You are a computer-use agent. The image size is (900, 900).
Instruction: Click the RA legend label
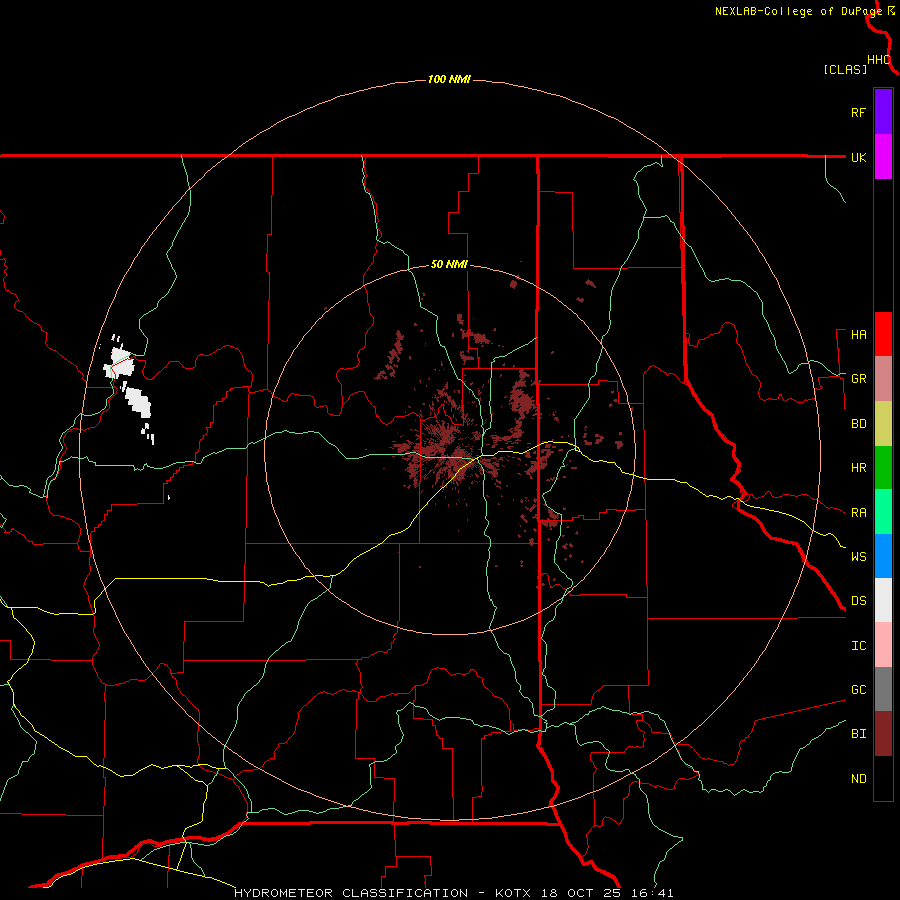coord(858,513)
